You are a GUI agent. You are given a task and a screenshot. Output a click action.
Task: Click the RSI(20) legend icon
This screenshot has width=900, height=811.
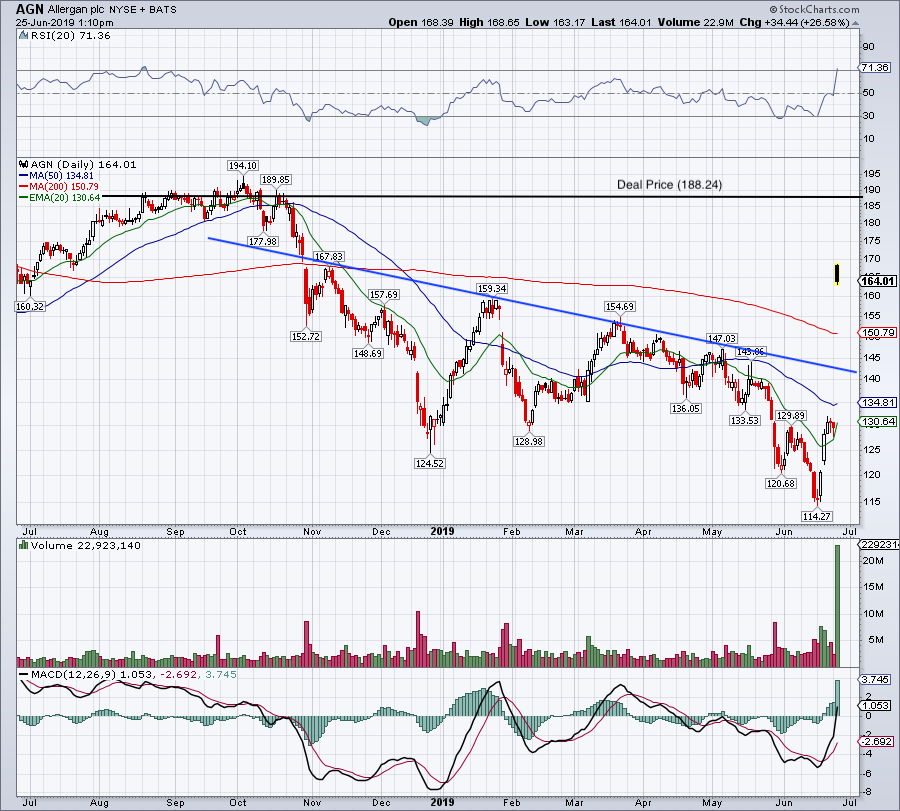pos(24,36)
